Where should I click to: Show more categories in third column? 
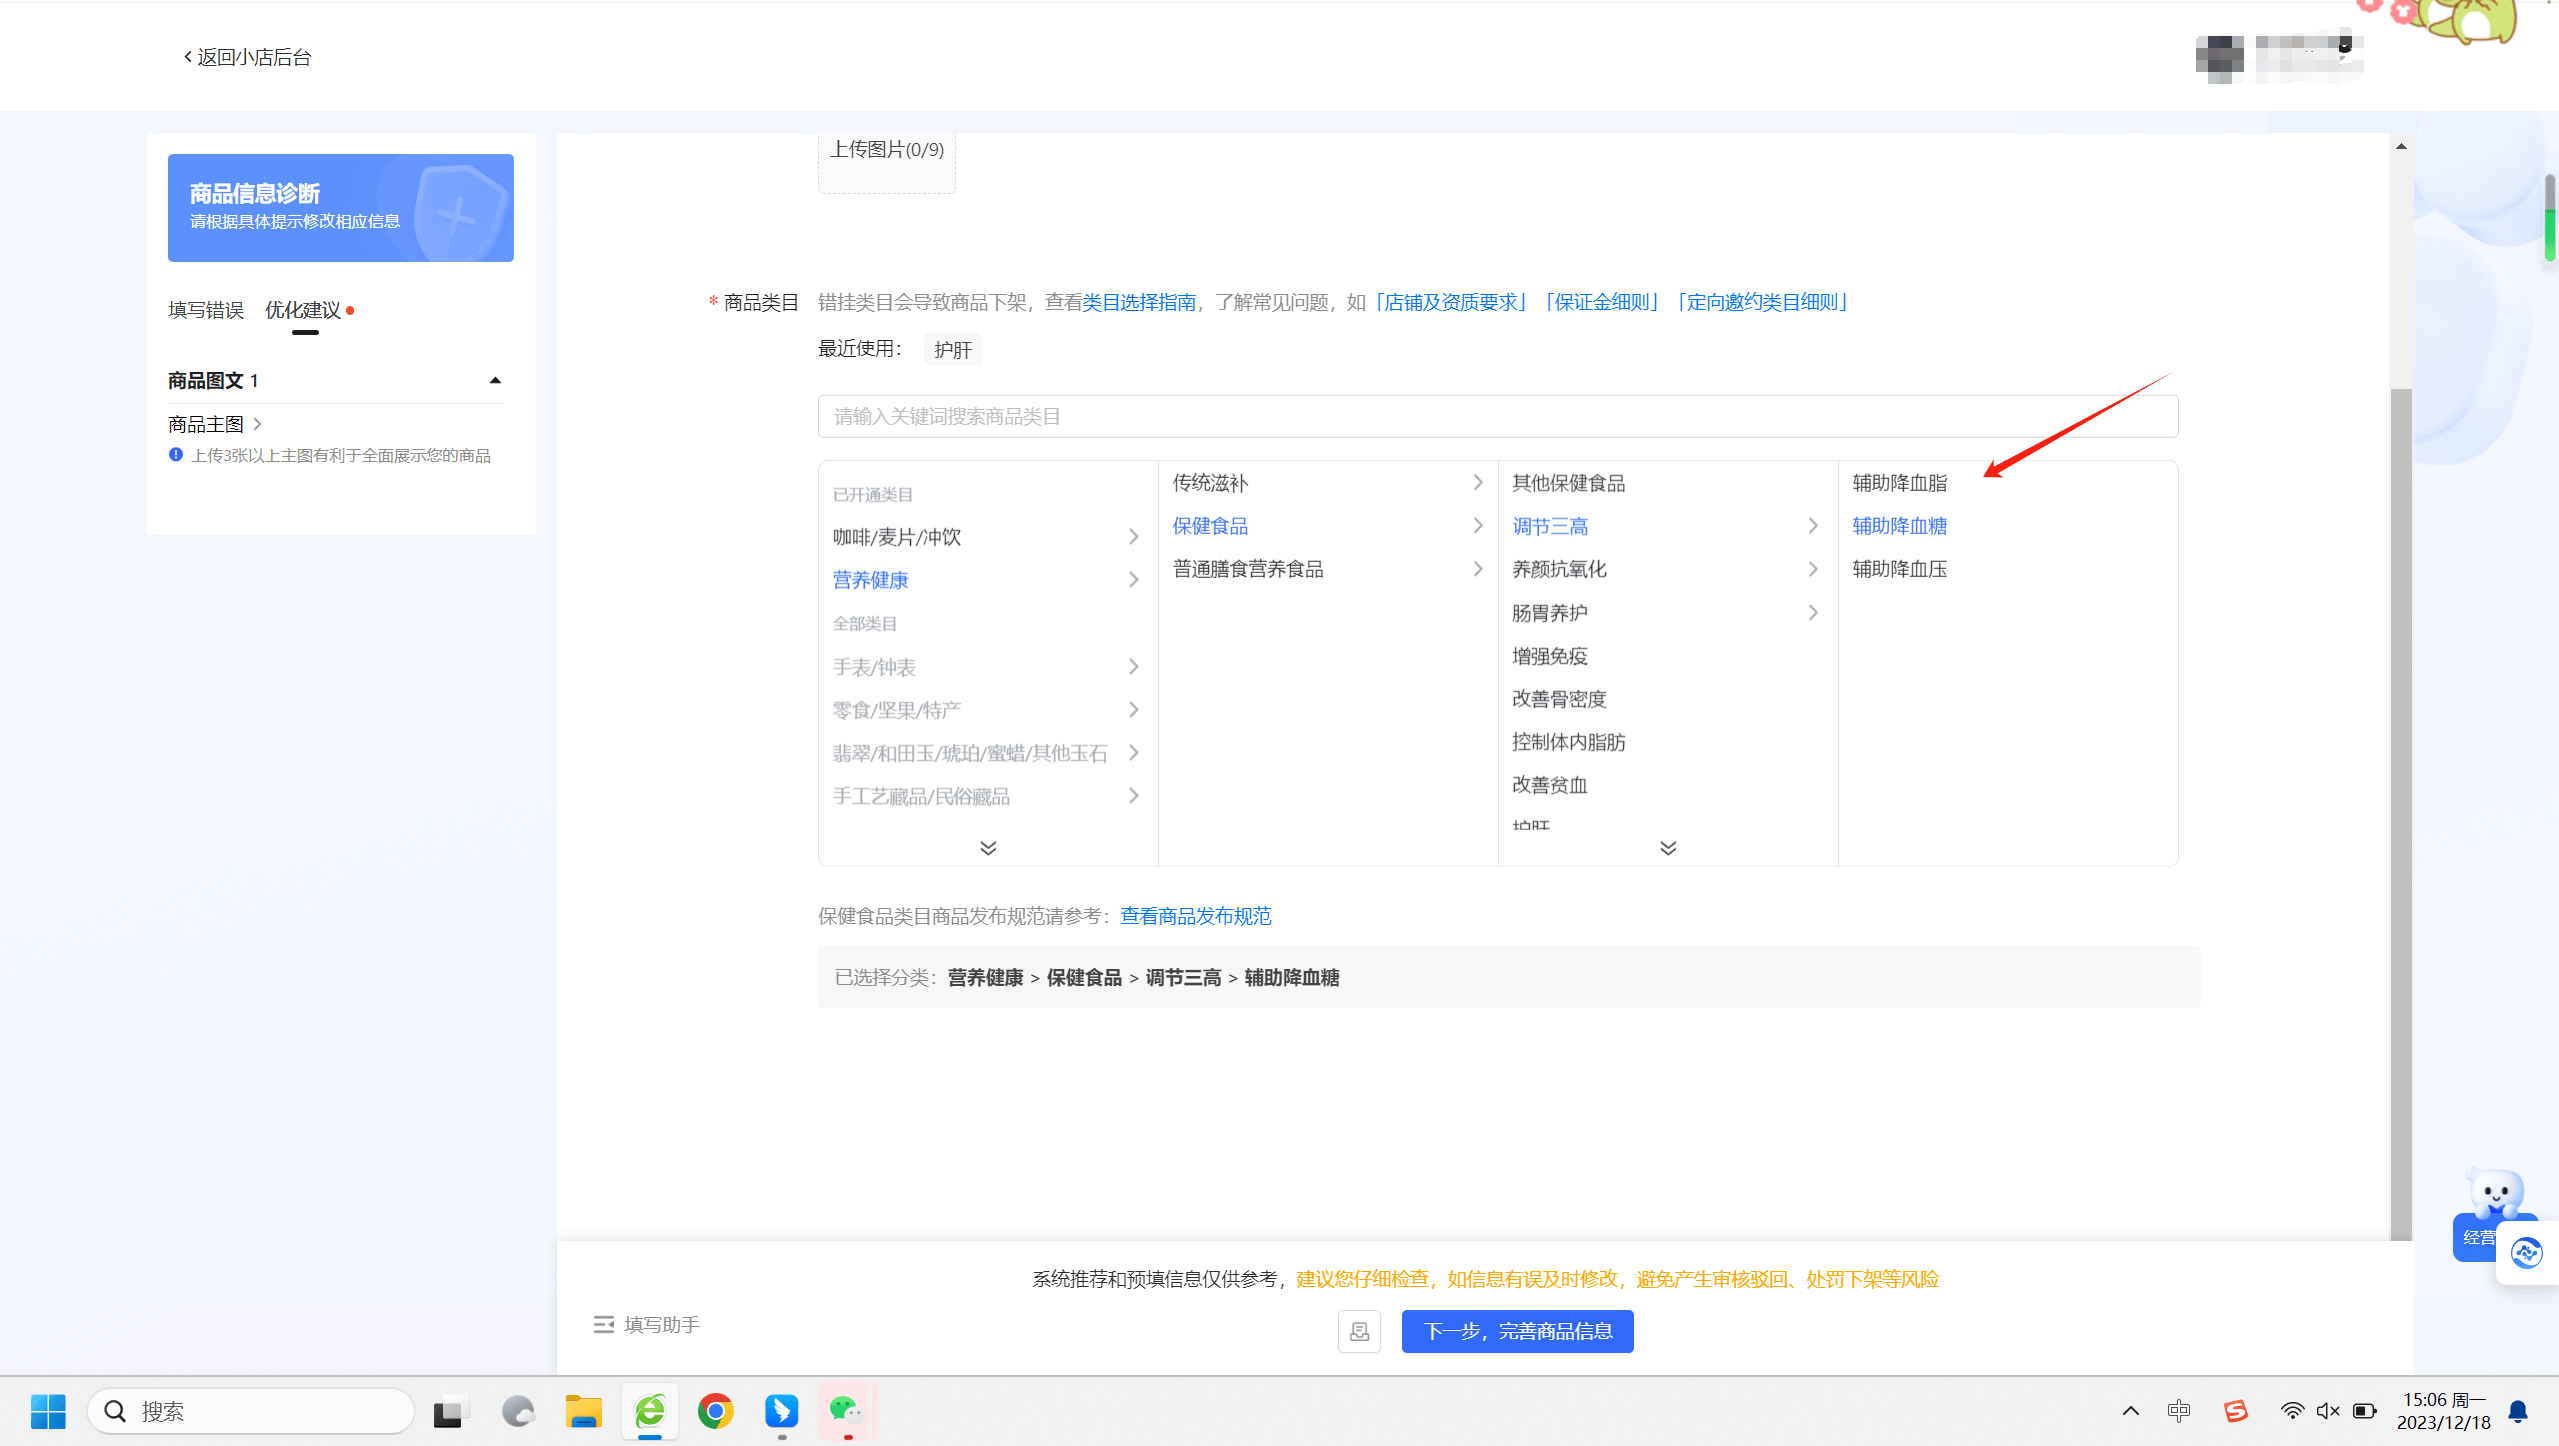point(1668,848)
